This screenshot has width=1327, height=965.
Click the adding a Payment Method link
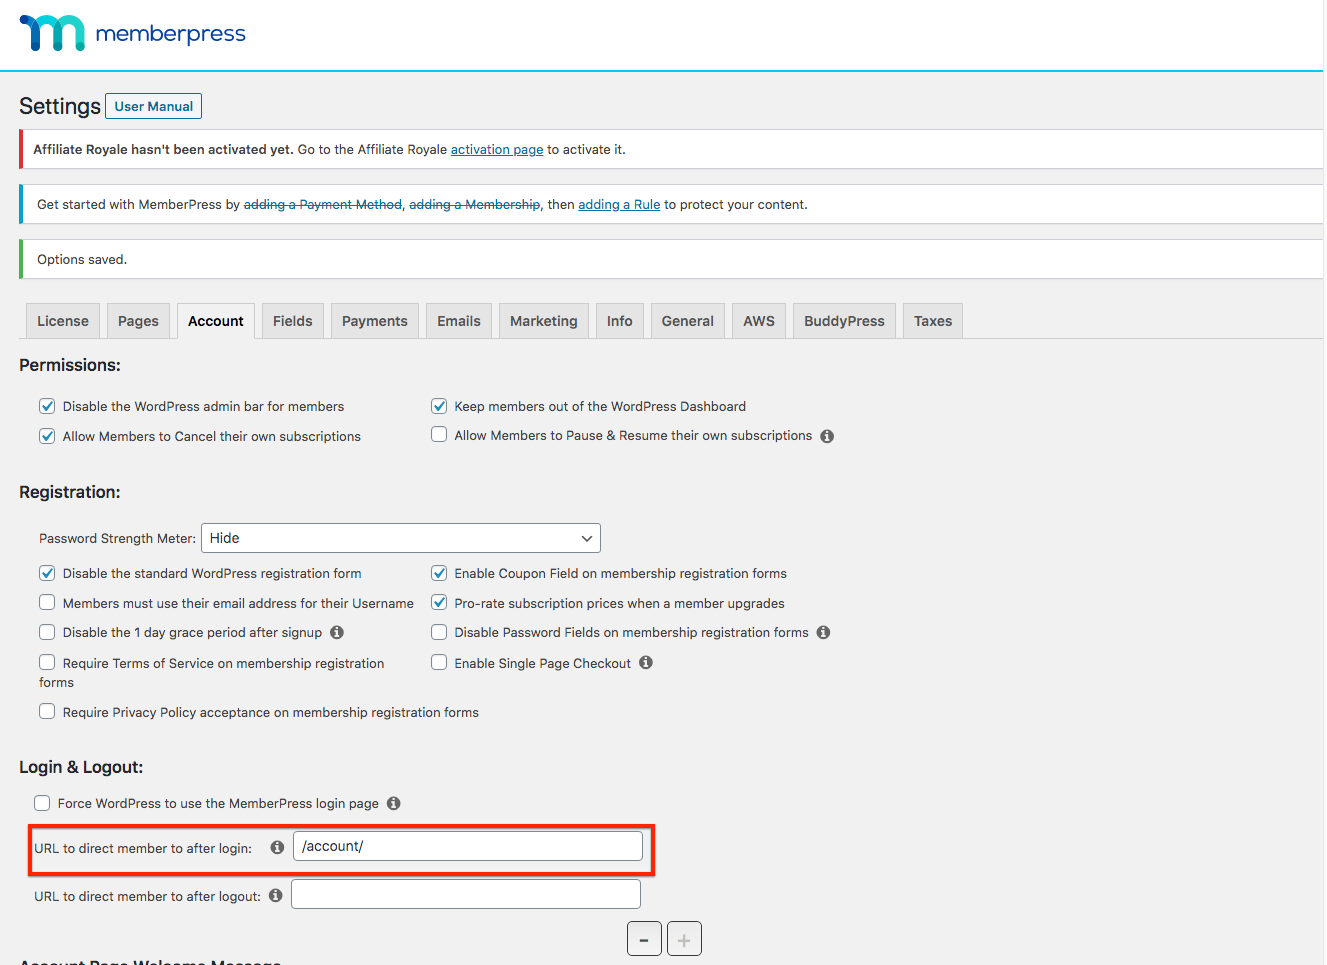tap(323, 204)
